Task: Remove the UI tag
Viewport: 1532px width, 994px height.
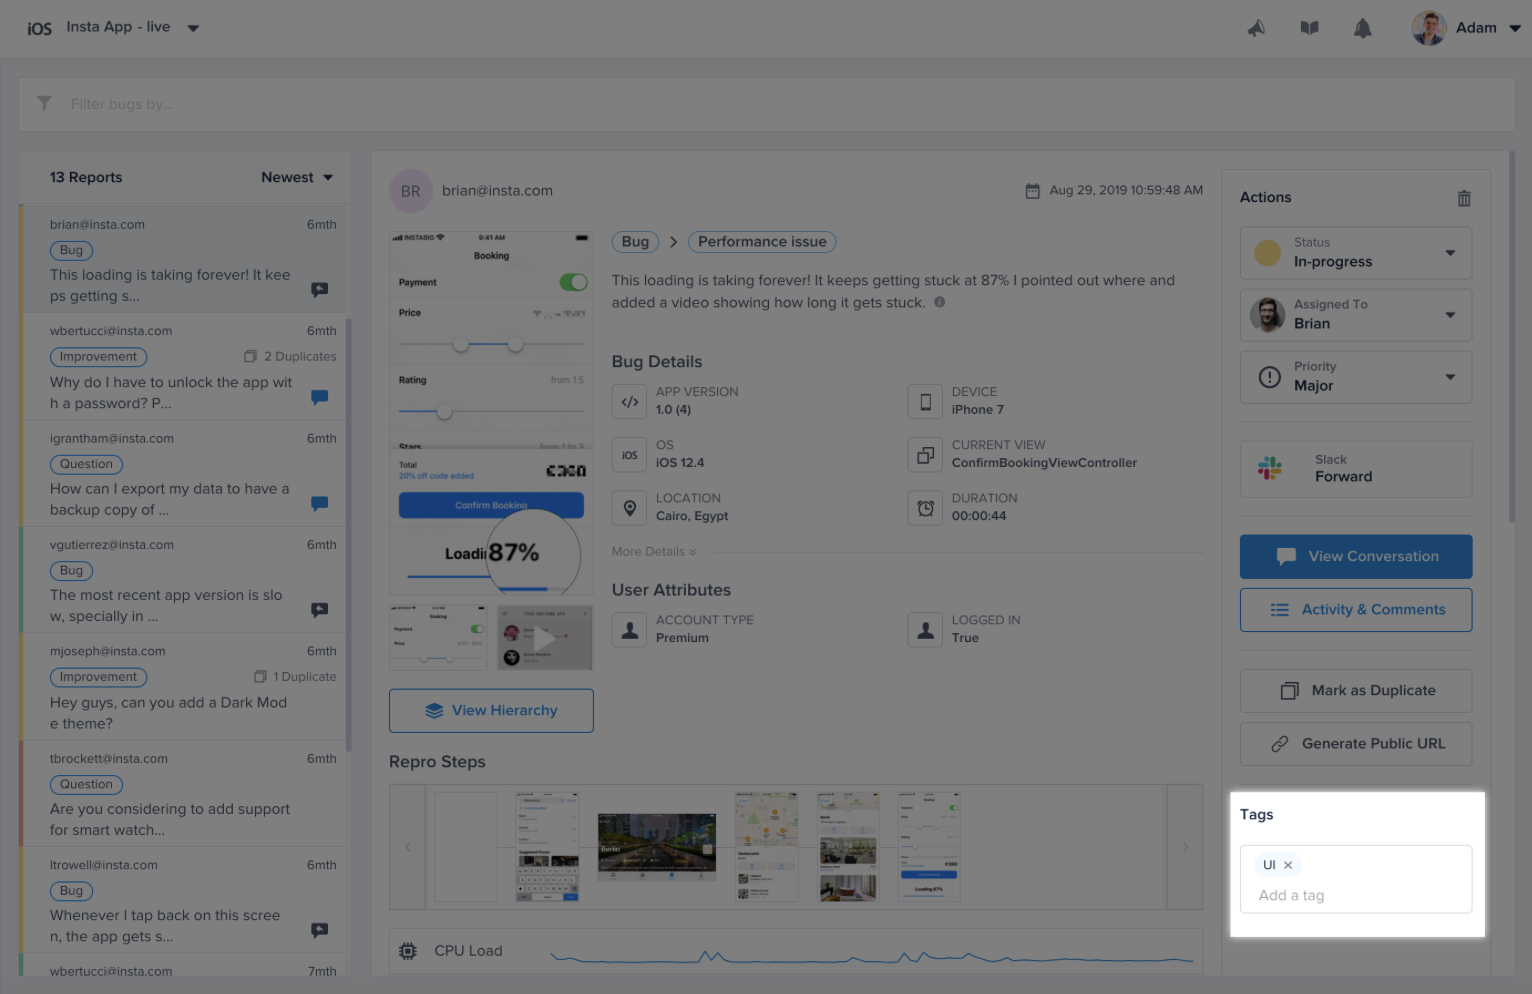Action: pos(1288,865)
